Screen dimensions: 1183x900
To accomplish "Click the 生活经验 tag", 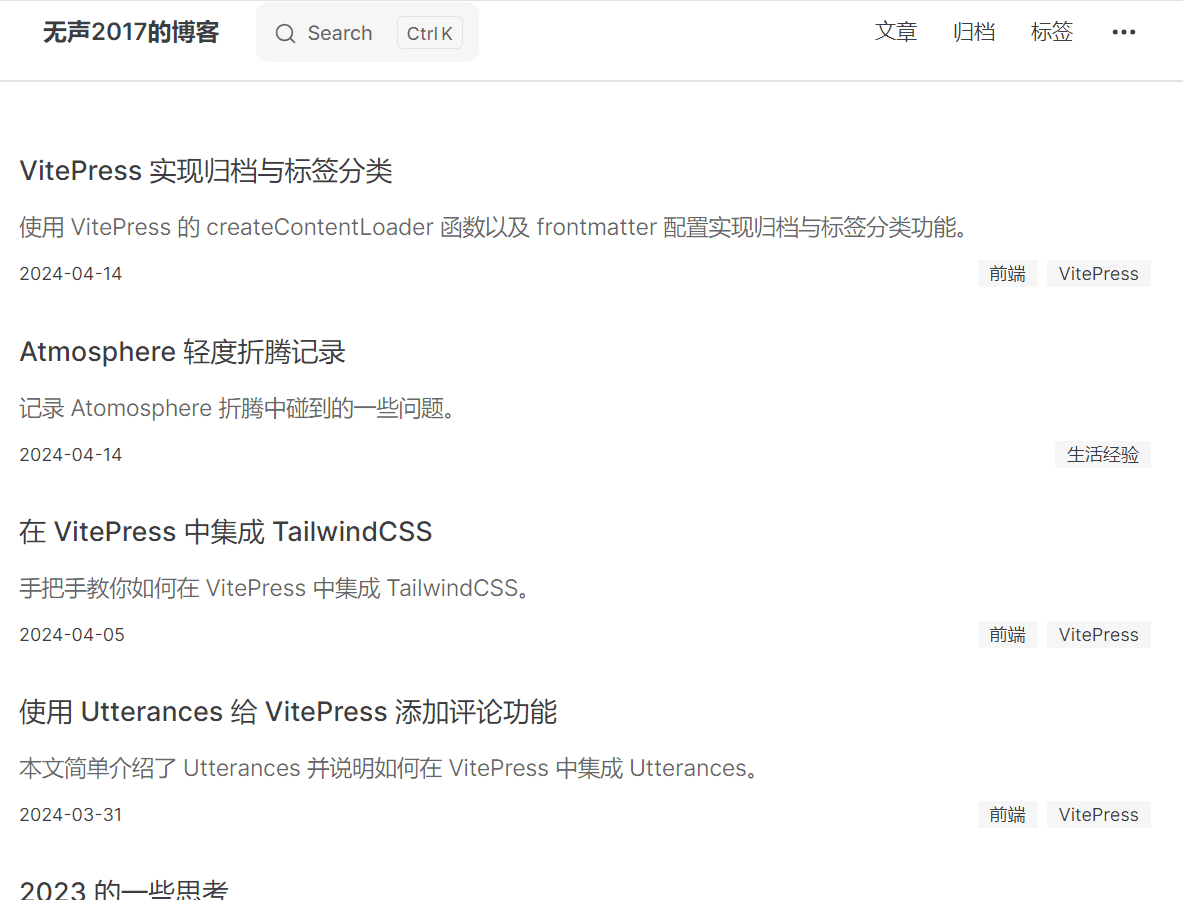I will click(1102, 455).
